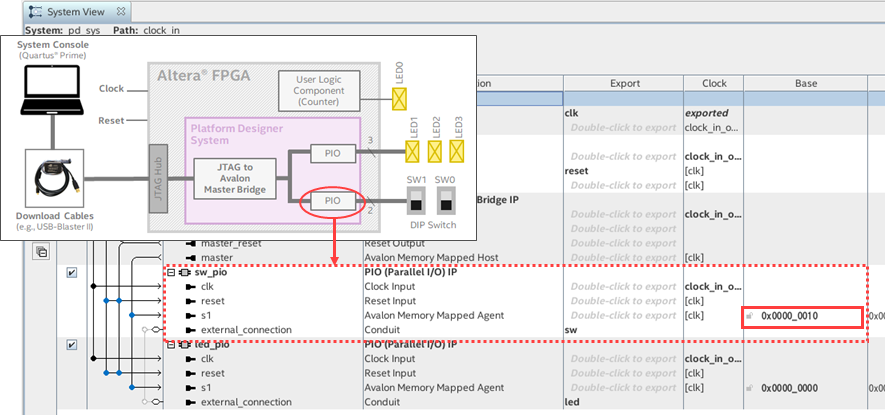Screen dimensions: 885x415
Task: Click the LED0 yellow pin symbol
Action: tap(399, 98)
